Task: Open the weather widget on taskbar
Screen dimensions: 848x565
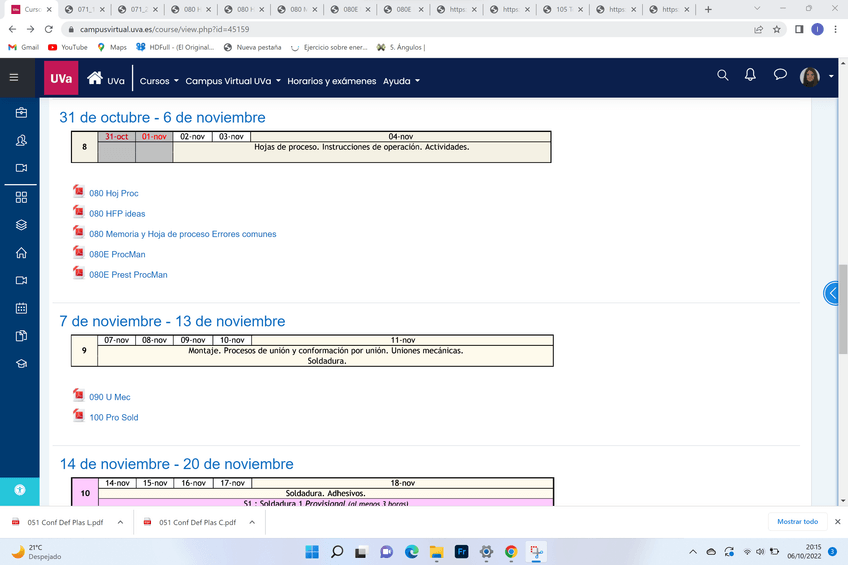Action: pyautogui.click(x=36, y=552)
